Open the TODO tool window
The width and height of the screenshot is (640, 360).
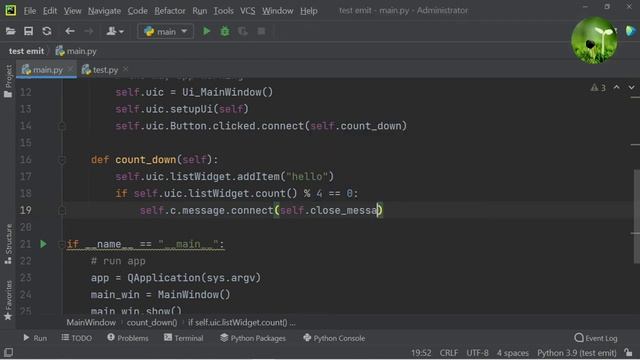(x=76, y=338)
